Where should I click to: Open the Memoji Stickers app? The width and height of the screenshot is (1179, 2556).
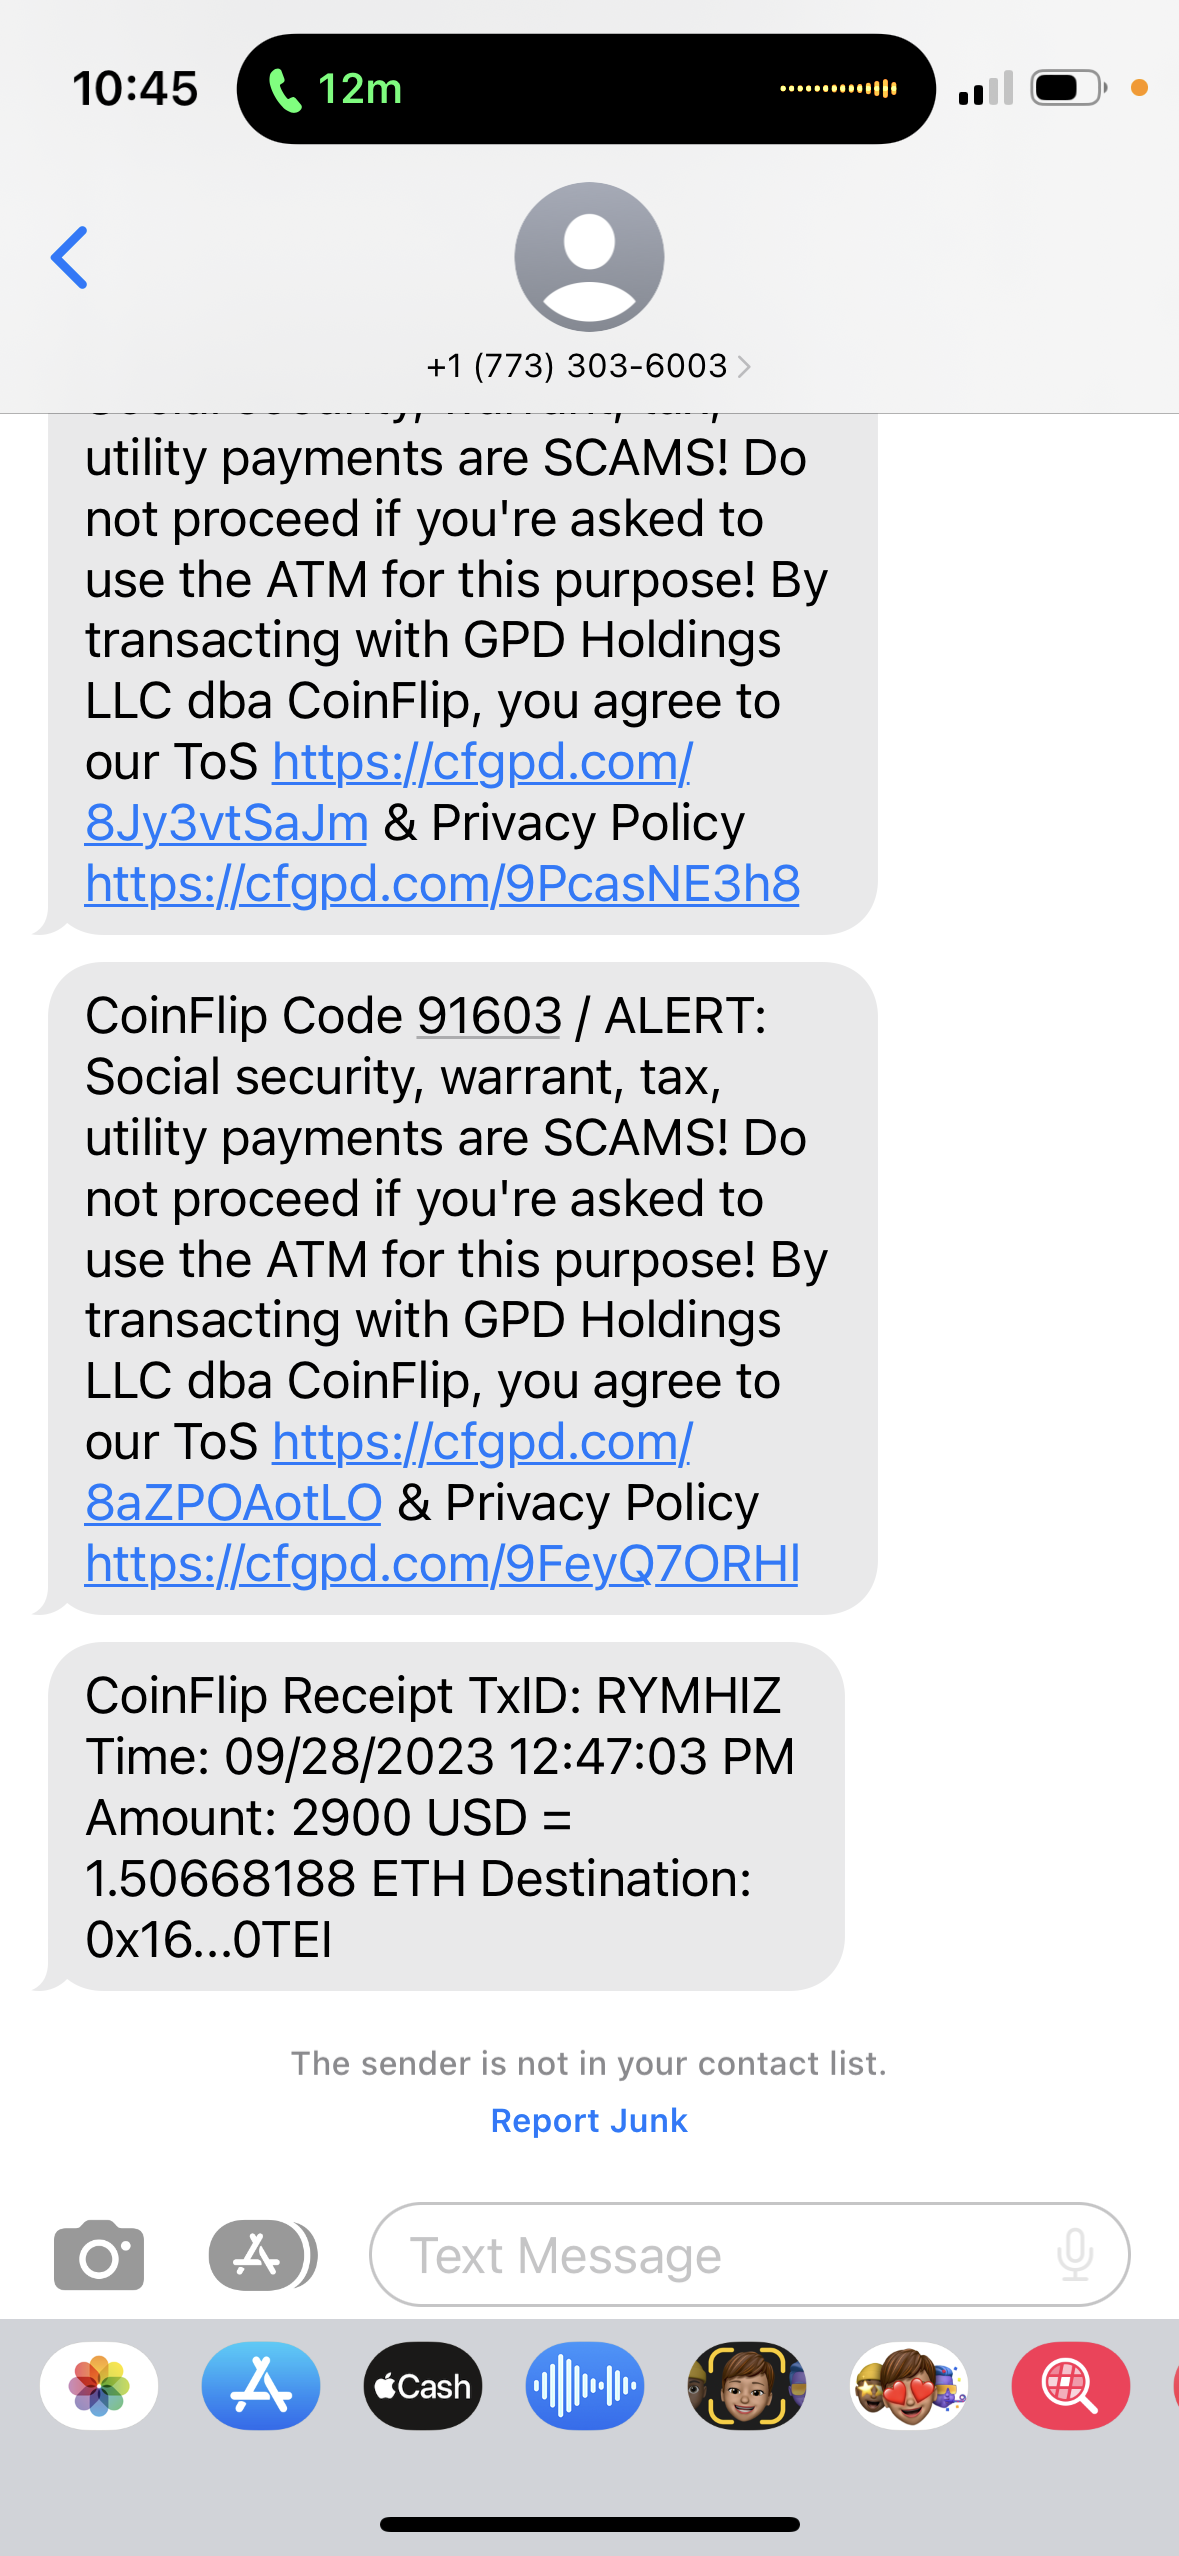tap(909, 2386)
